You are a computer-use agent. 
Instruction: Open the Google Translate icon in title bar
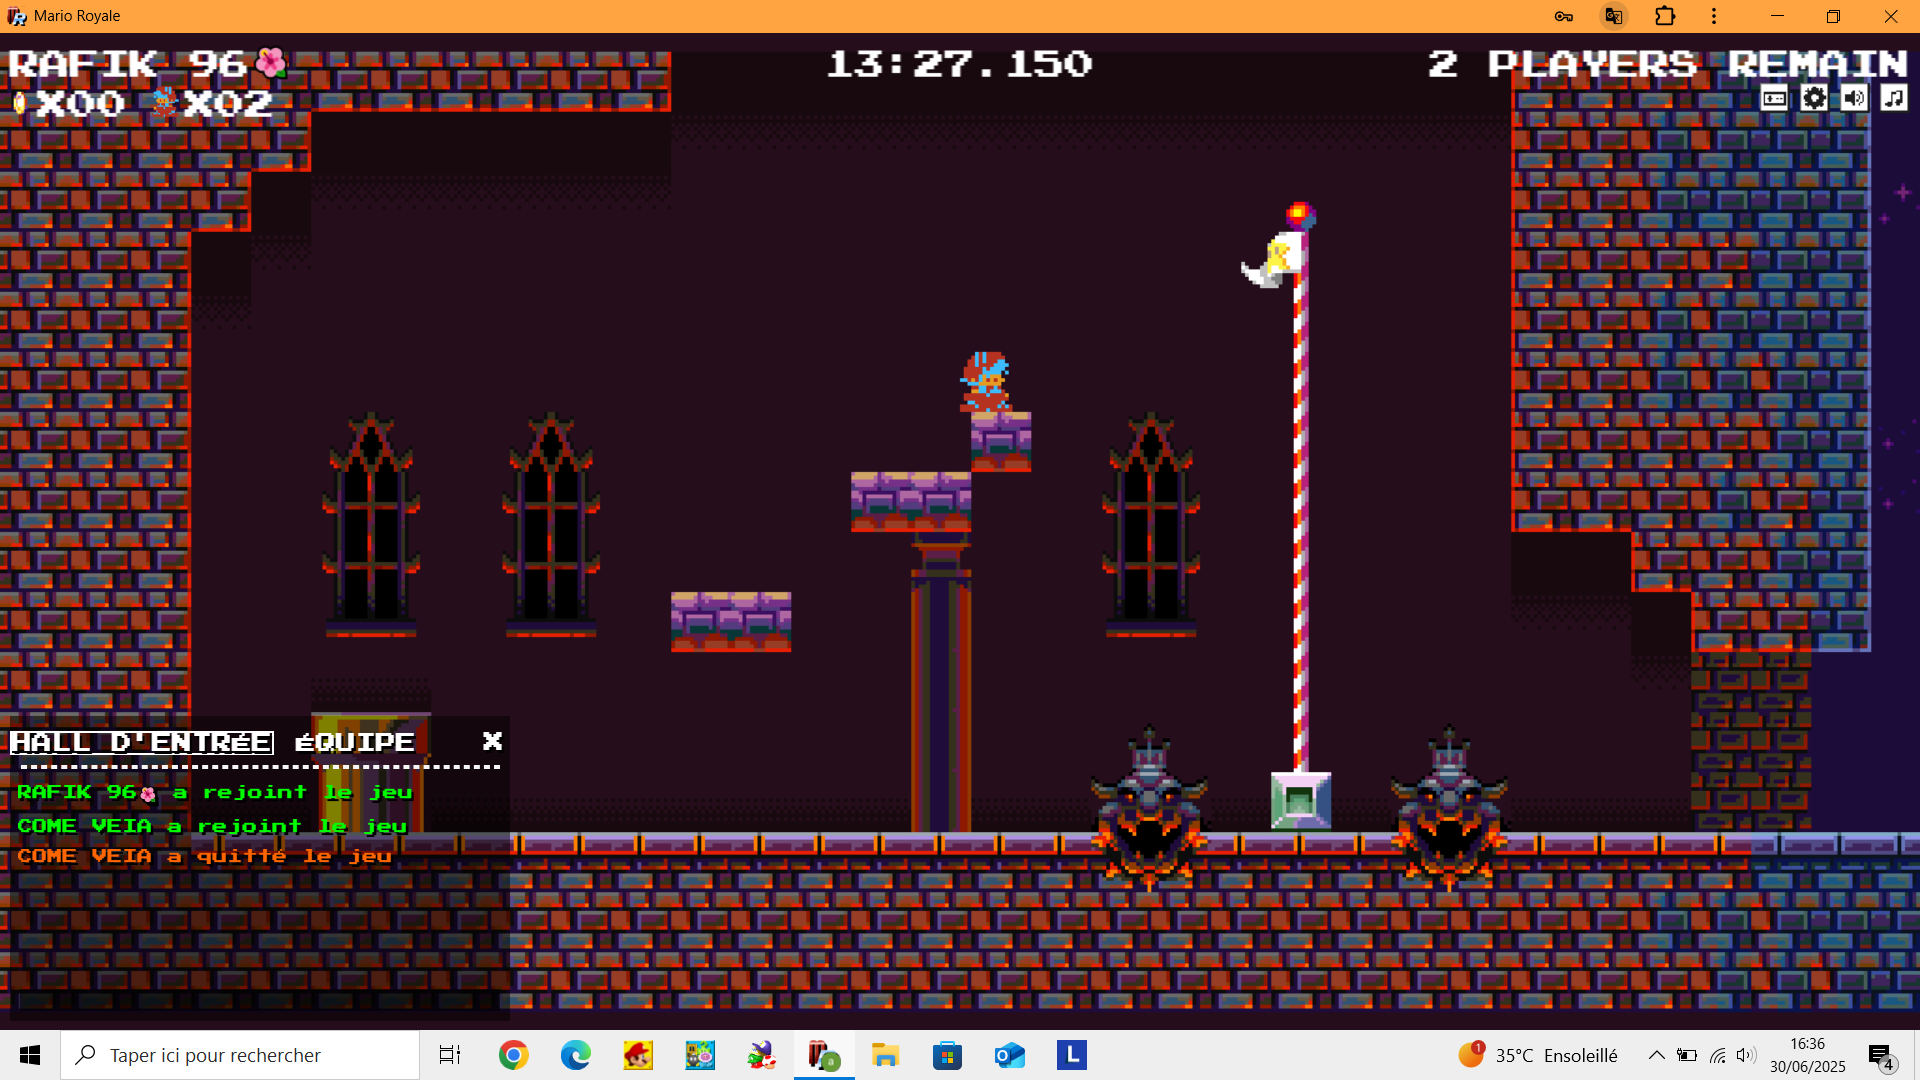tap(1613, 16)
